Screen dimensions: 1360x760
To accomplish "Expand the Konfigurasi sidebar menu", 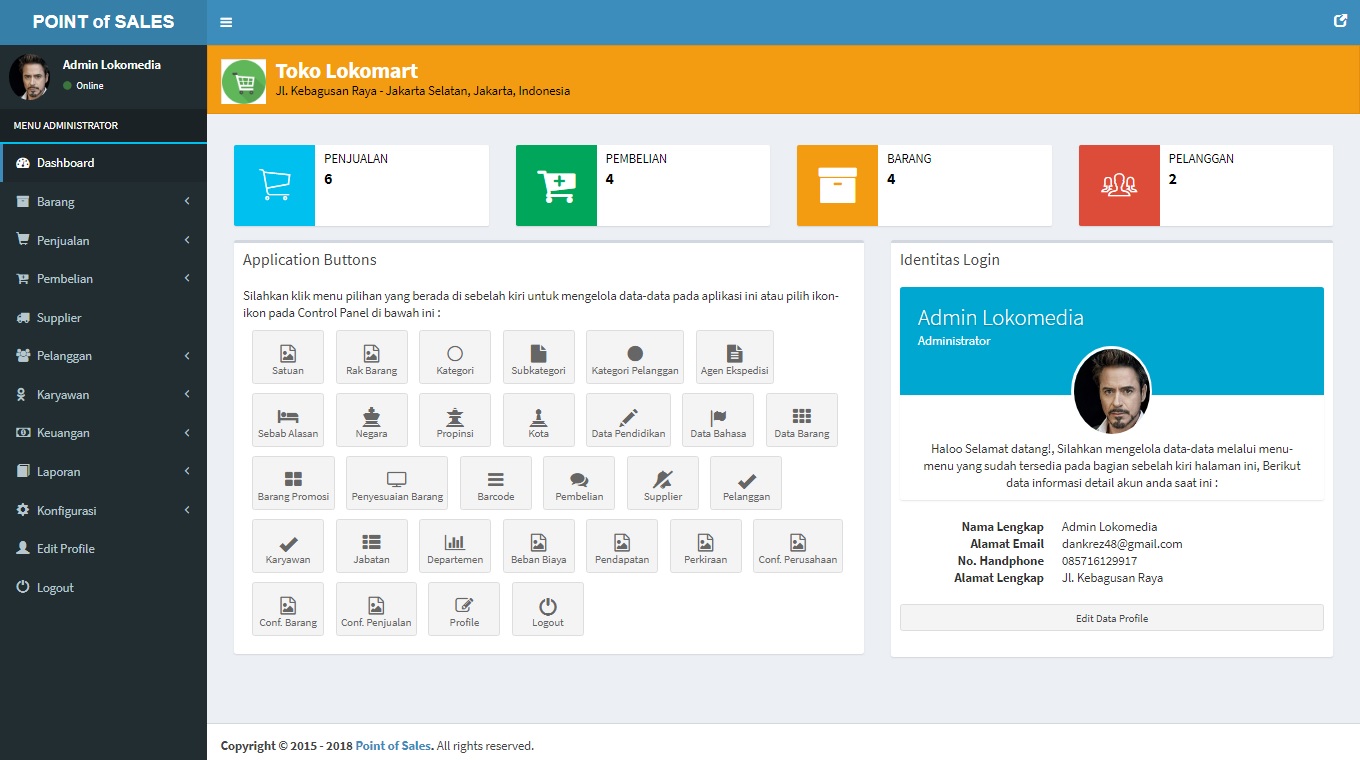I will pyautogui.click(x=103, y=511).
